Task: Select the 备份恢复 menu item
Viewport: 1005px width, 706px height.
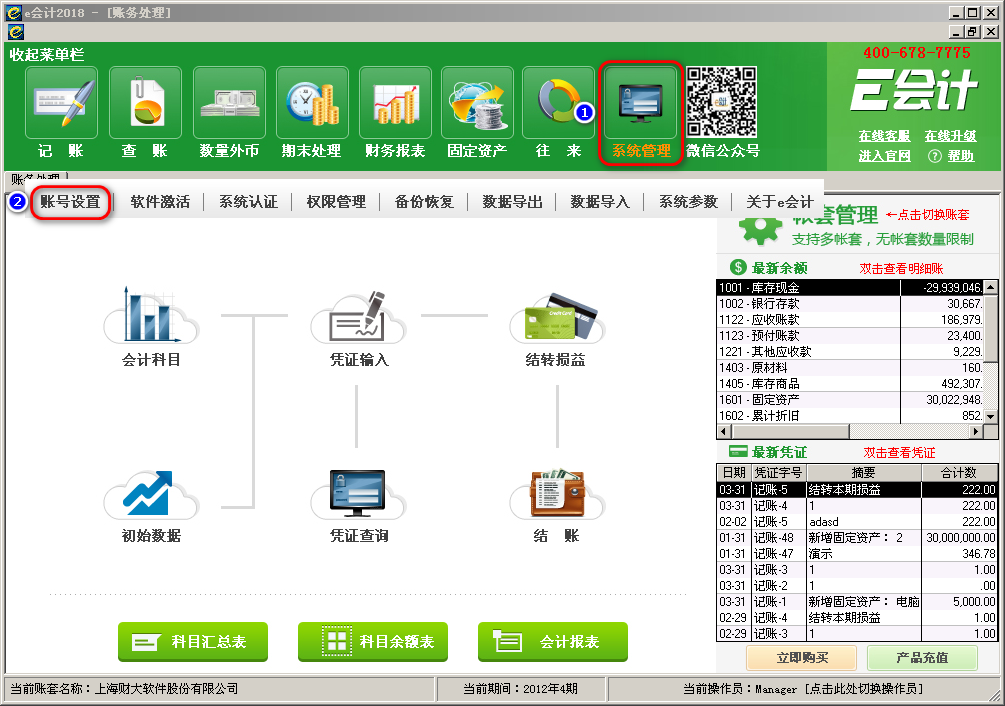Action: click(x=424, y=202)
